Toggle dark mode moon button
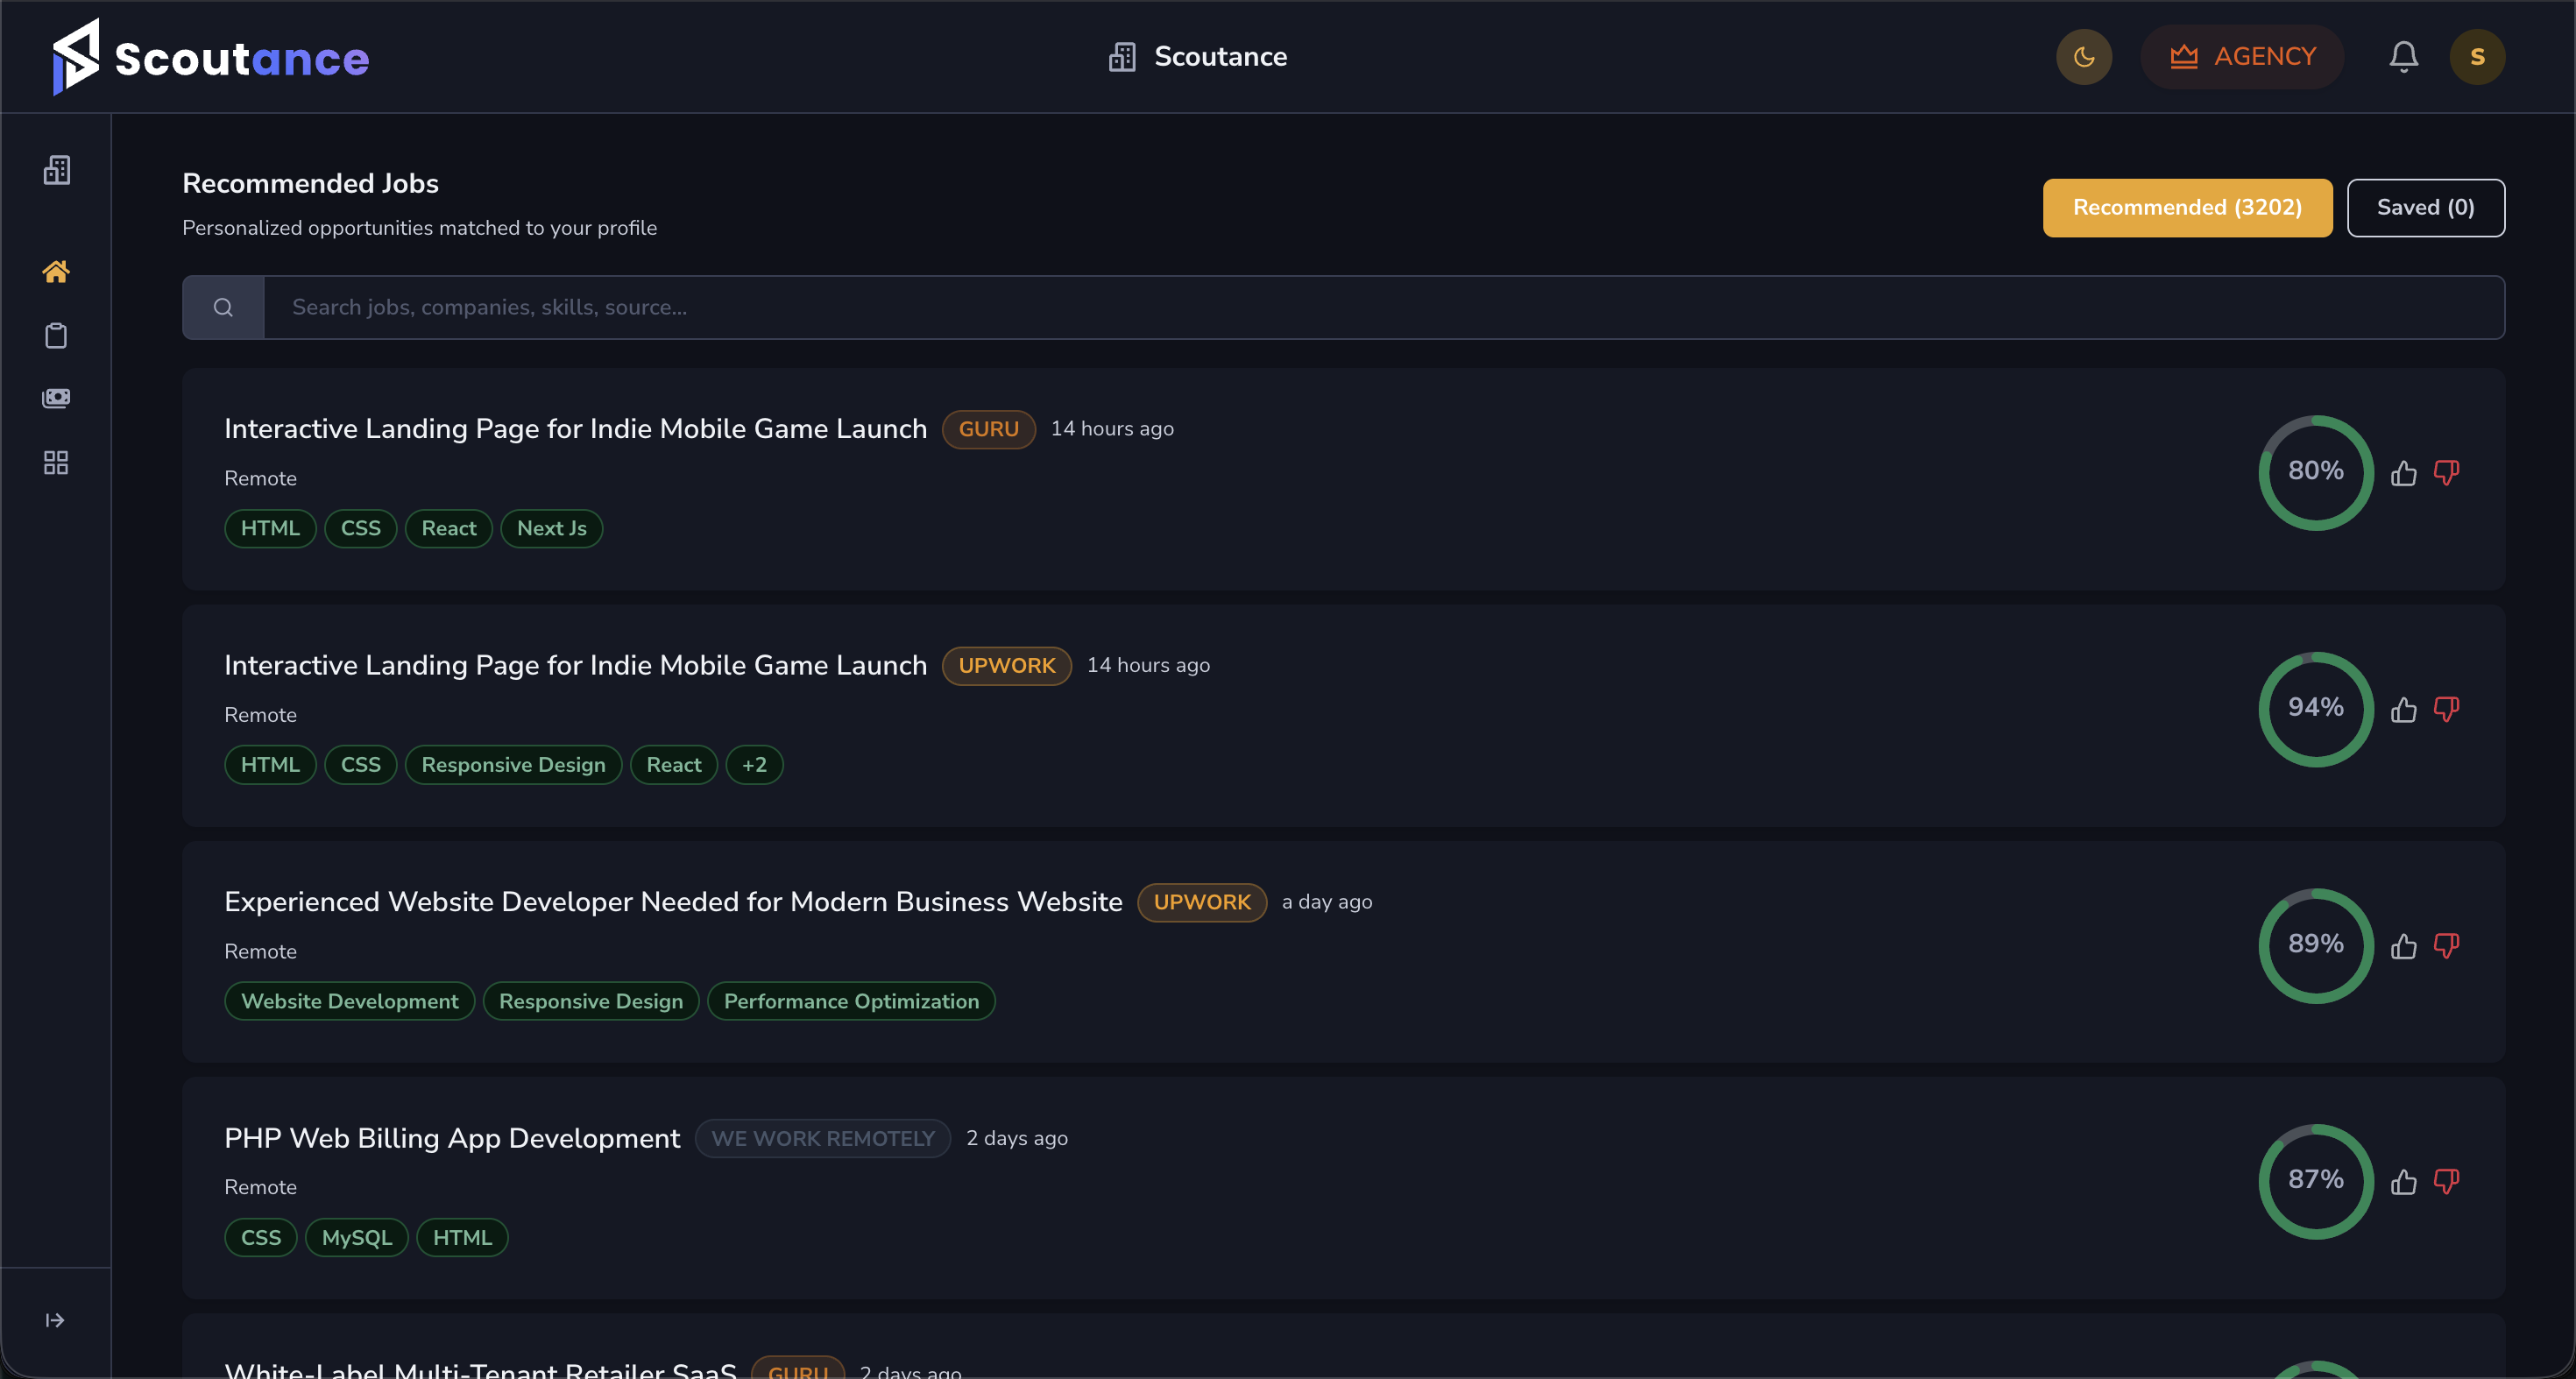Viewport: 2576px width, 1379px height. pyautogui.click(x=2083, y=56)
